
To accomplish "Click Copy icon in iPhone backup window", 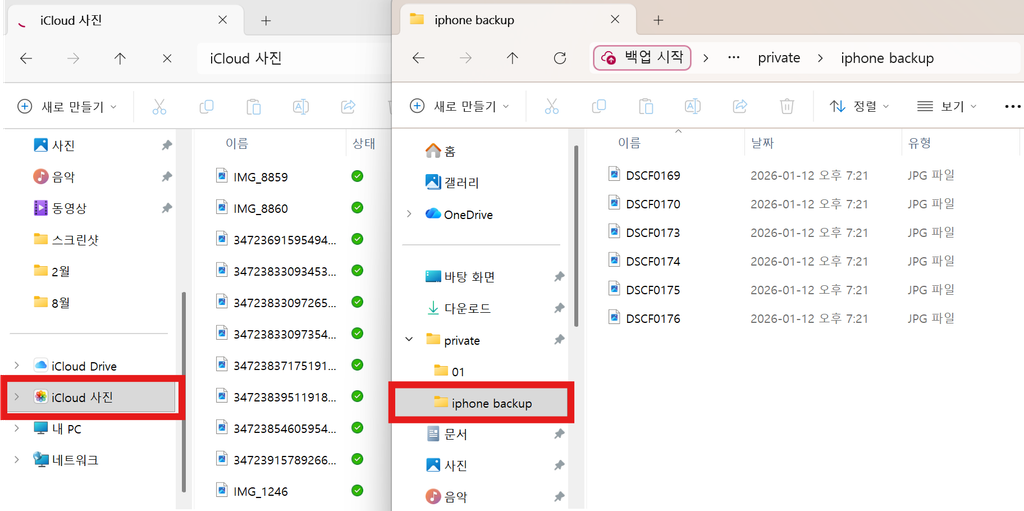I will pyautogui.click(x=598, y=107).
